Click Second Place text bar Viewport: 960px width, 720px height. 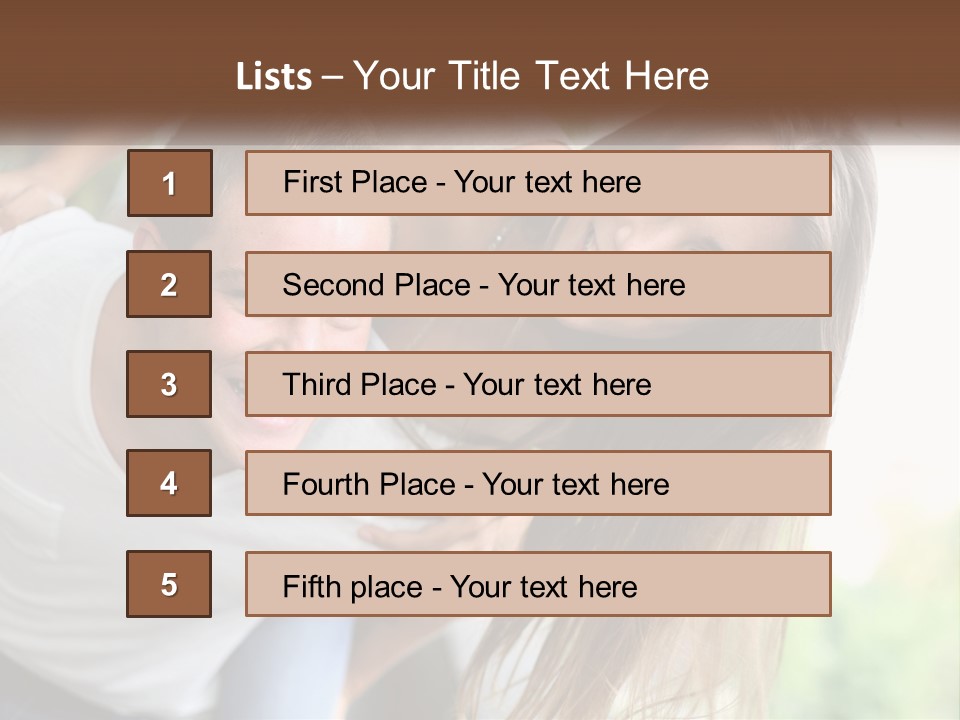click(x=538, y=284)
